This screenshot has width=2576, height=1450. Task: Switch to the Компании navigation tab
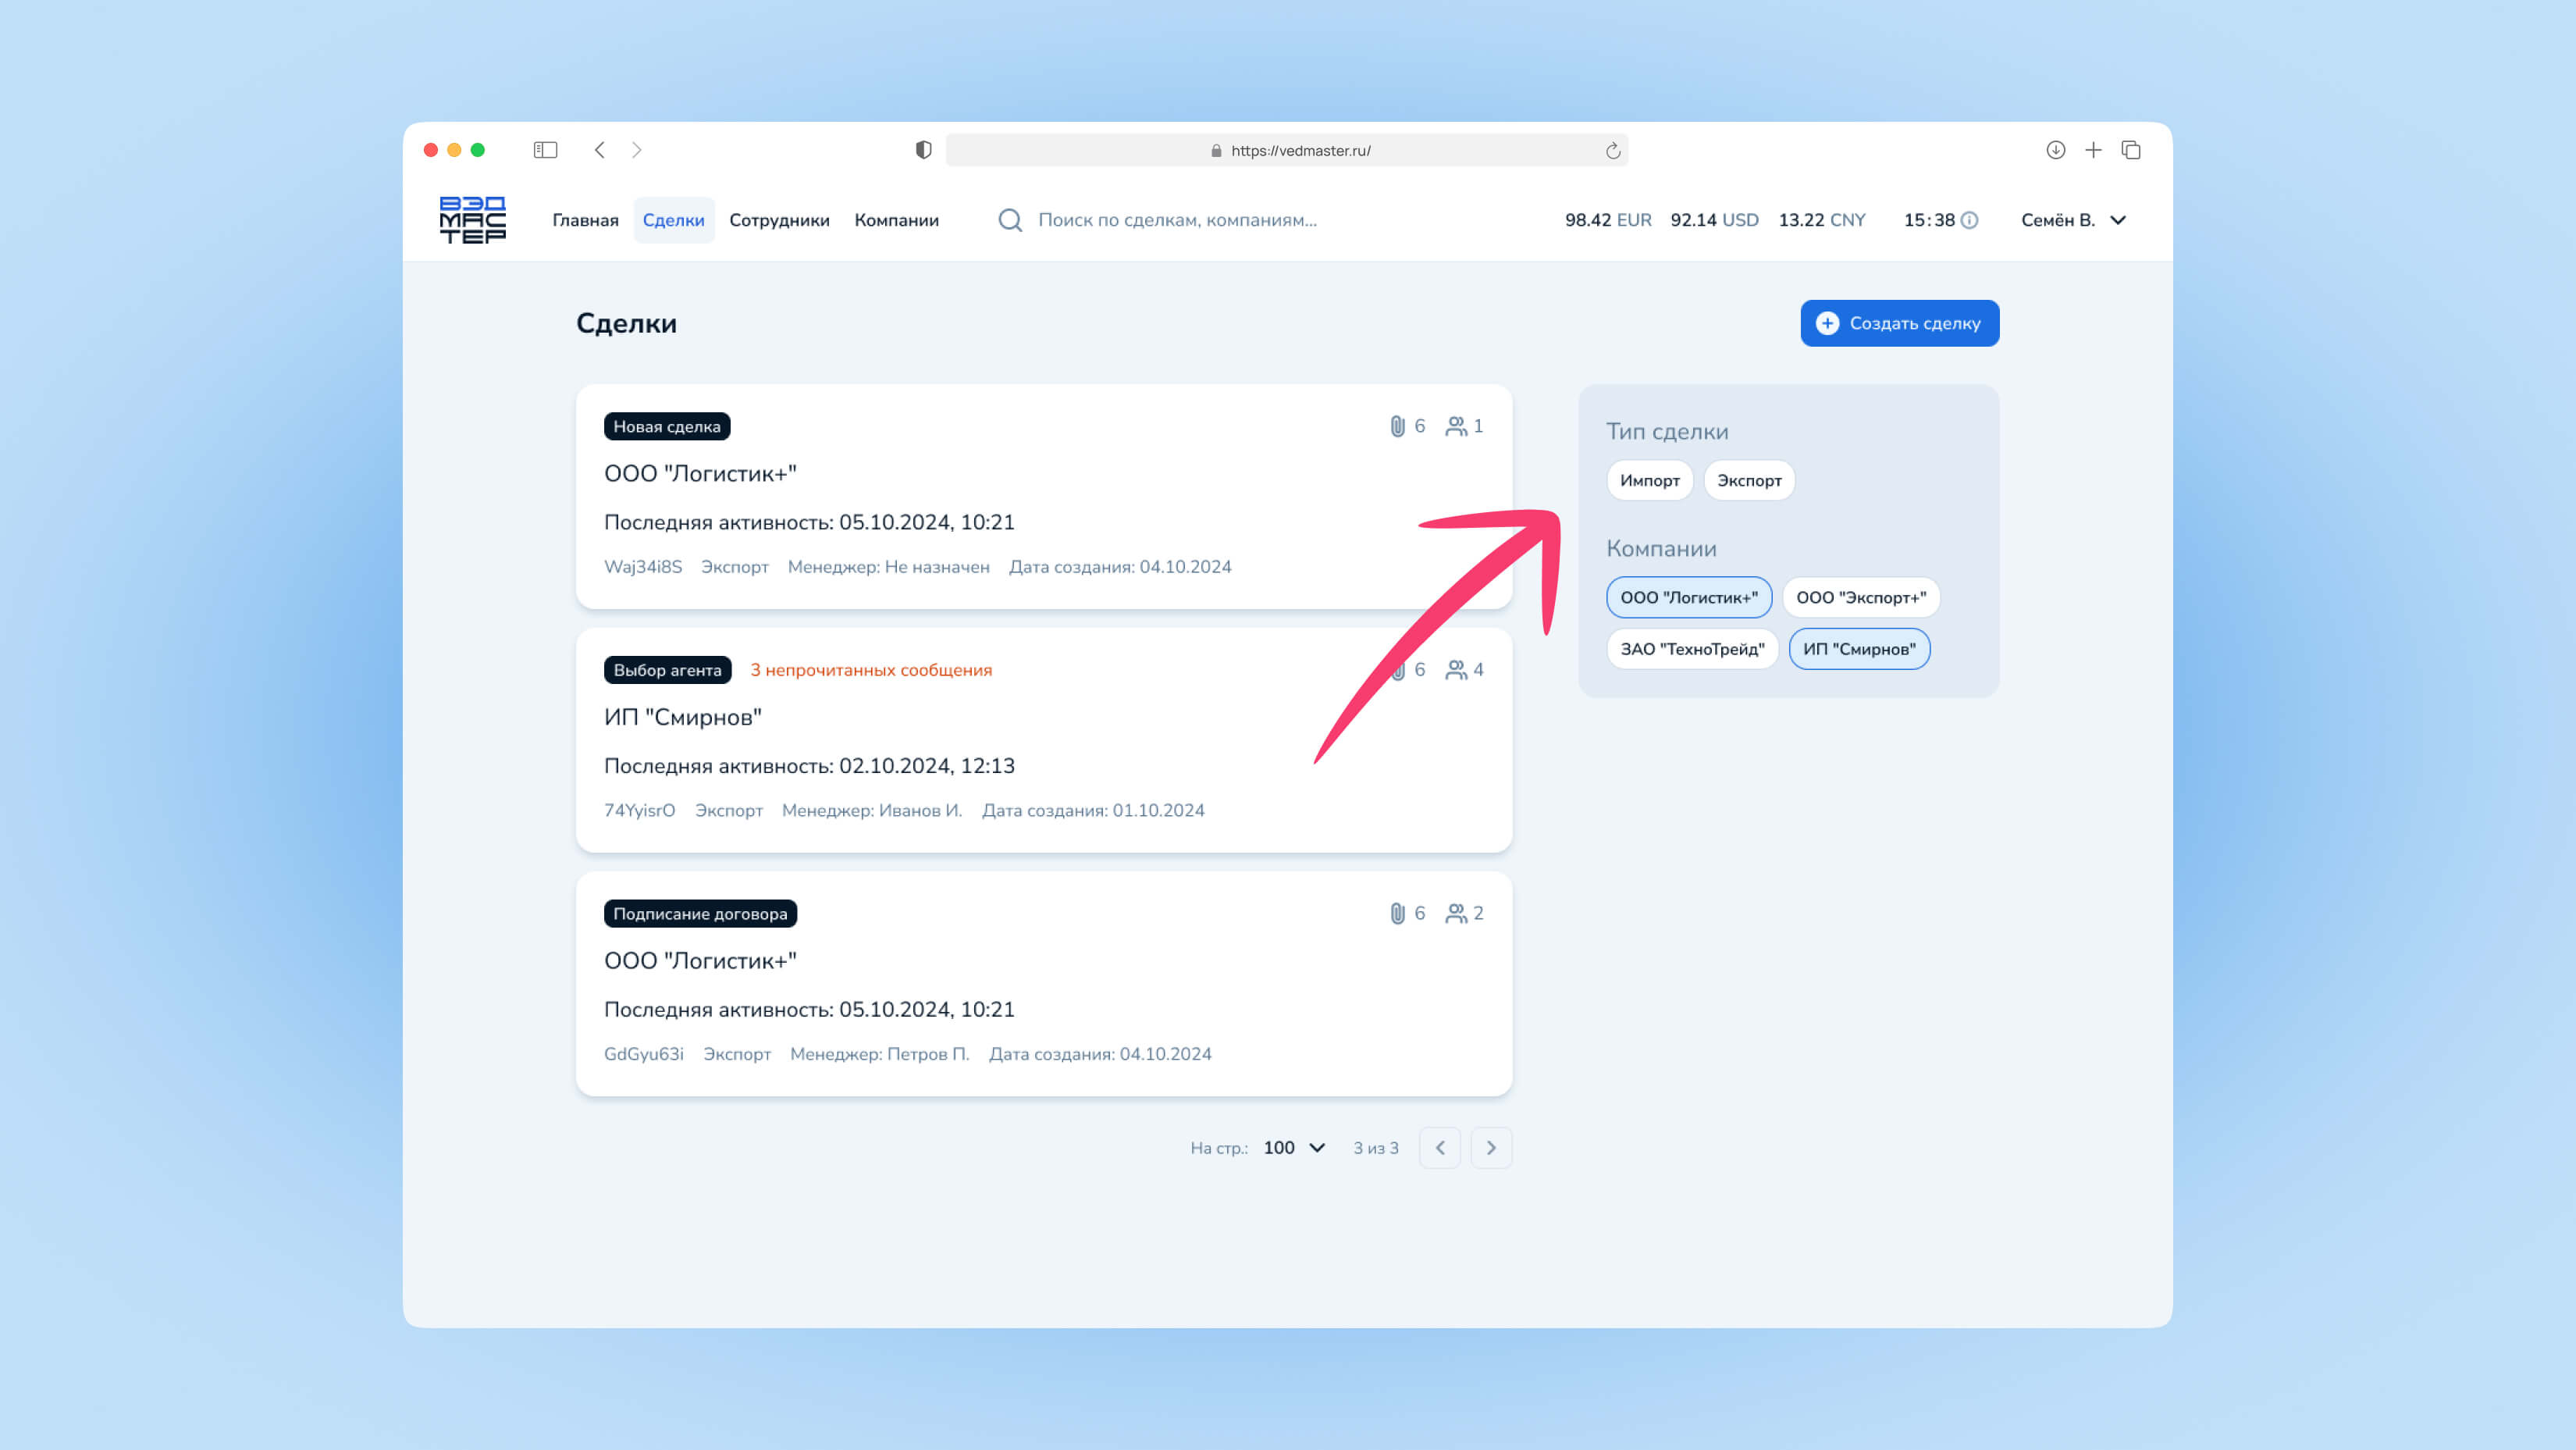pos(896,220)
